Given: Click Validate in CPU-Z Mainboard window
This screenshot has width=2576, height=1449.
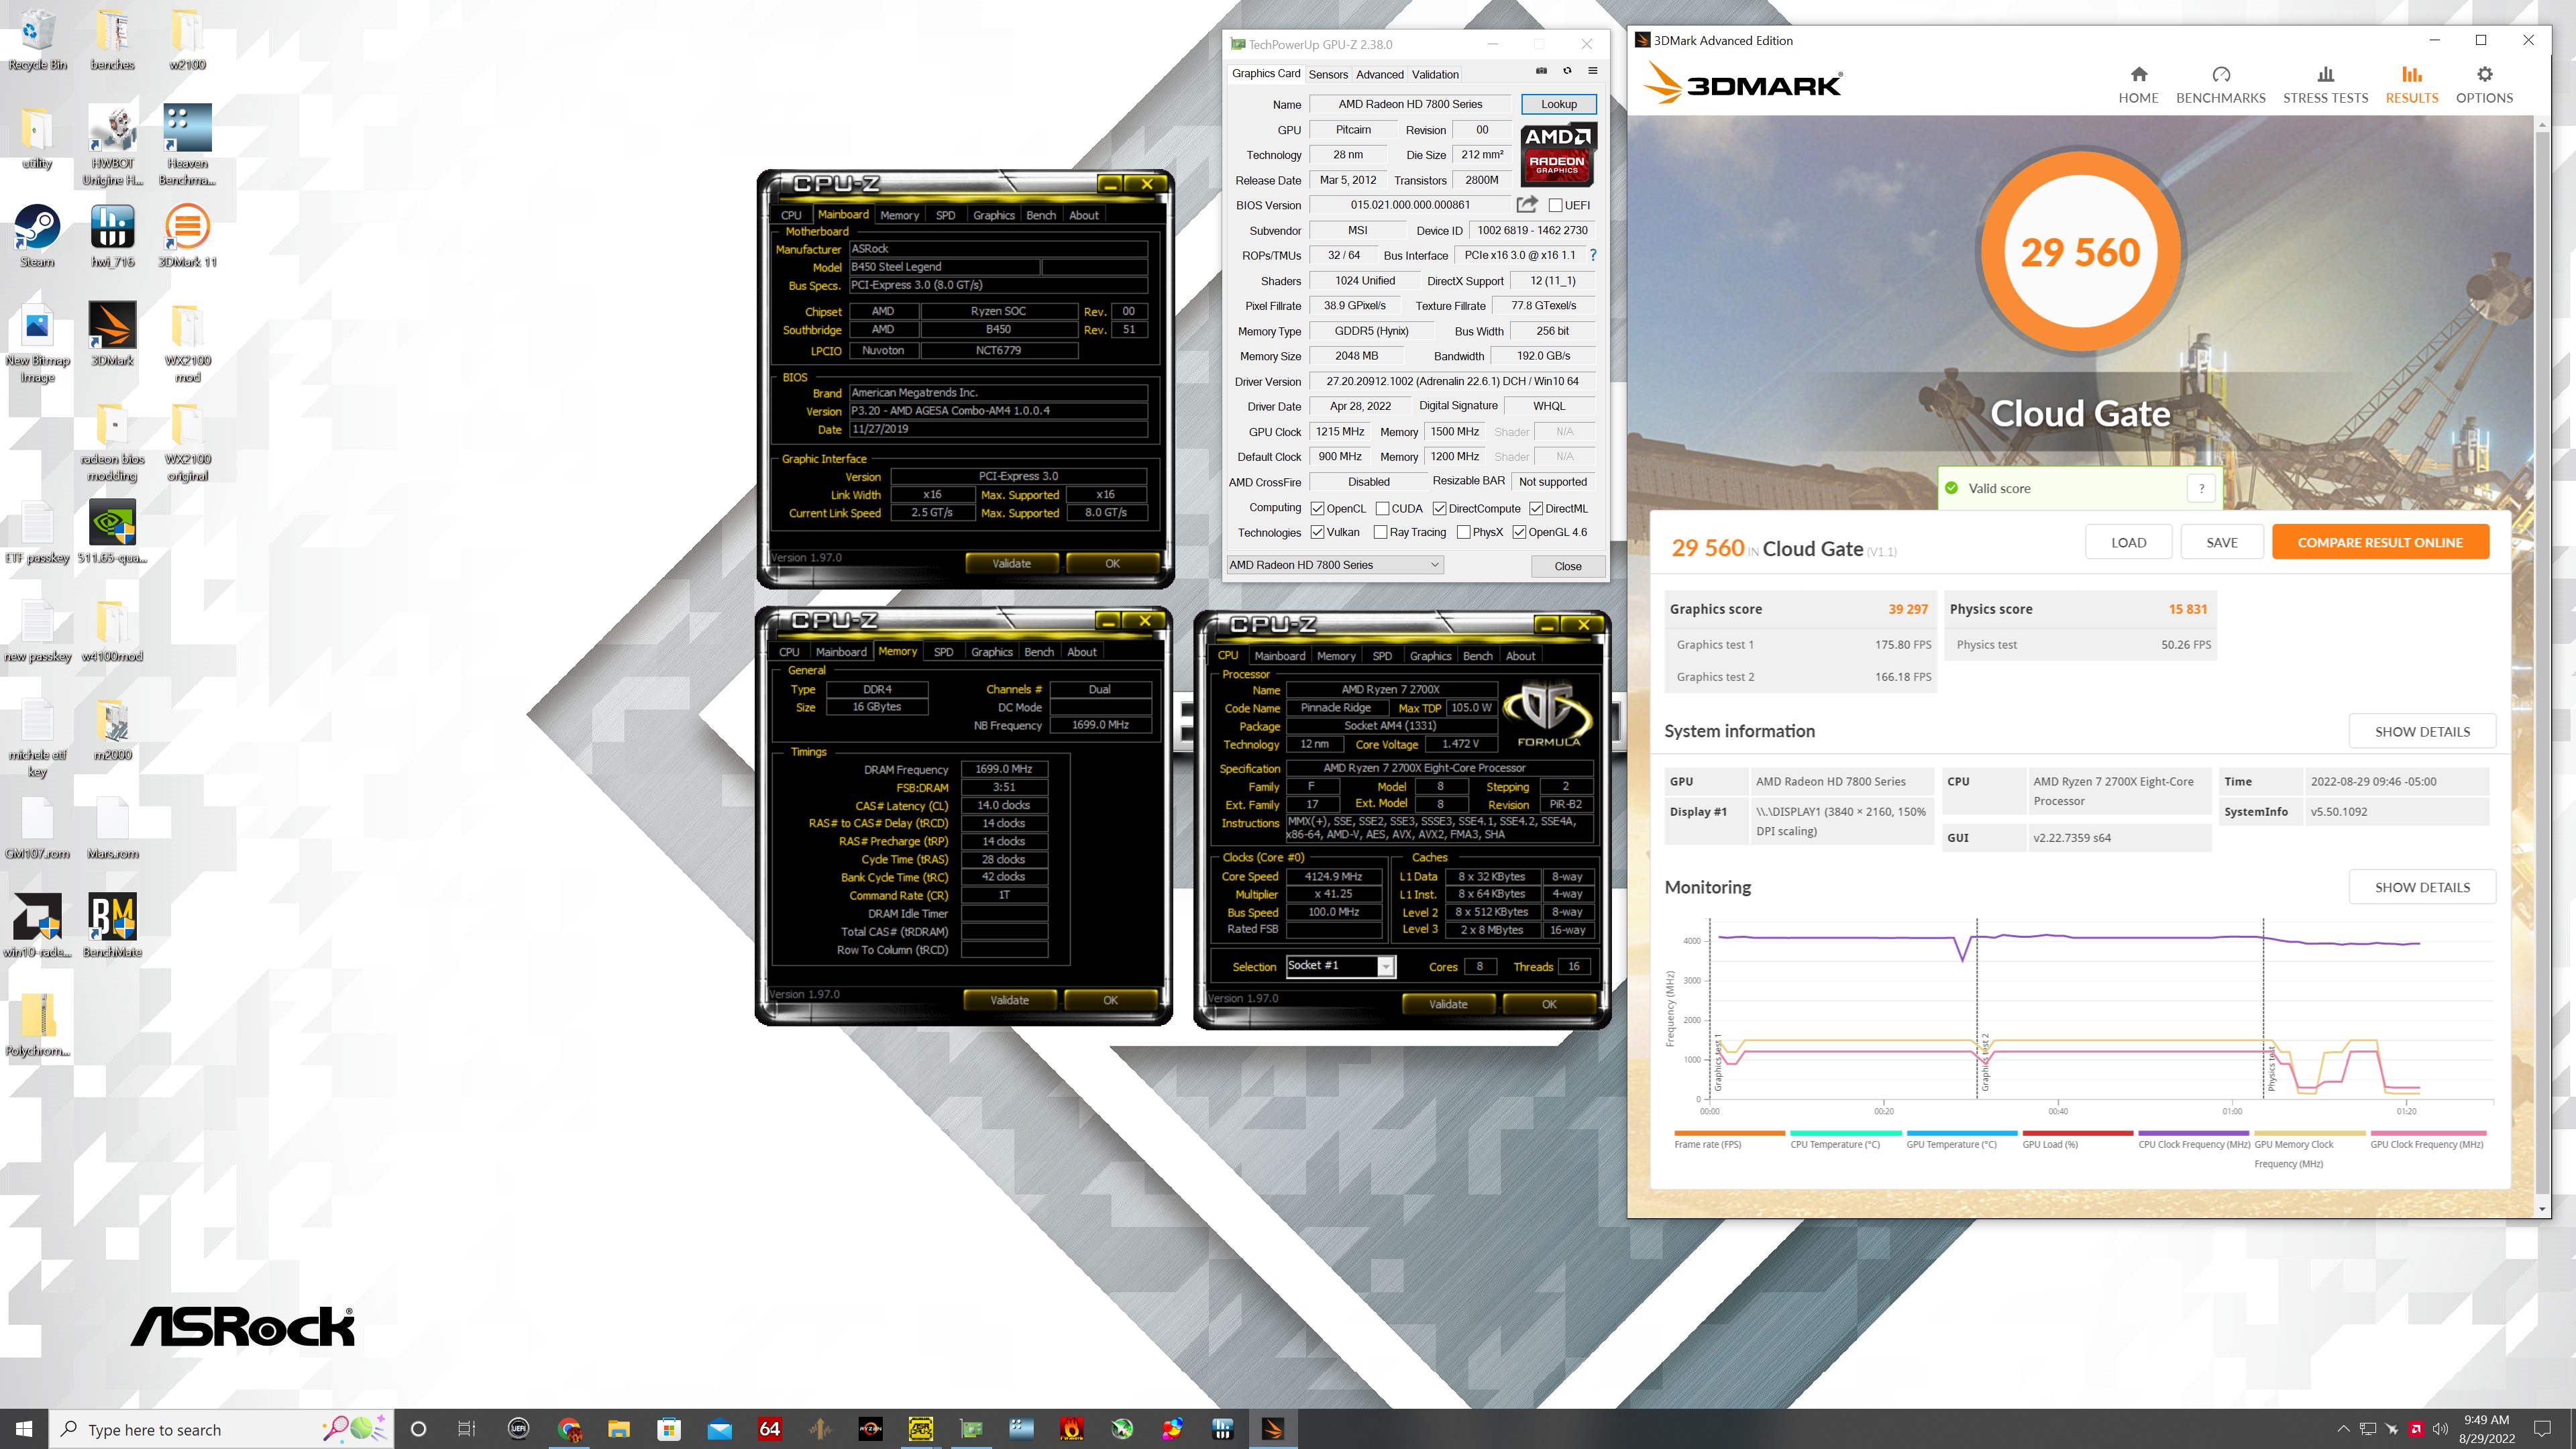Looking at the screenshot, I should point(1011,564).
